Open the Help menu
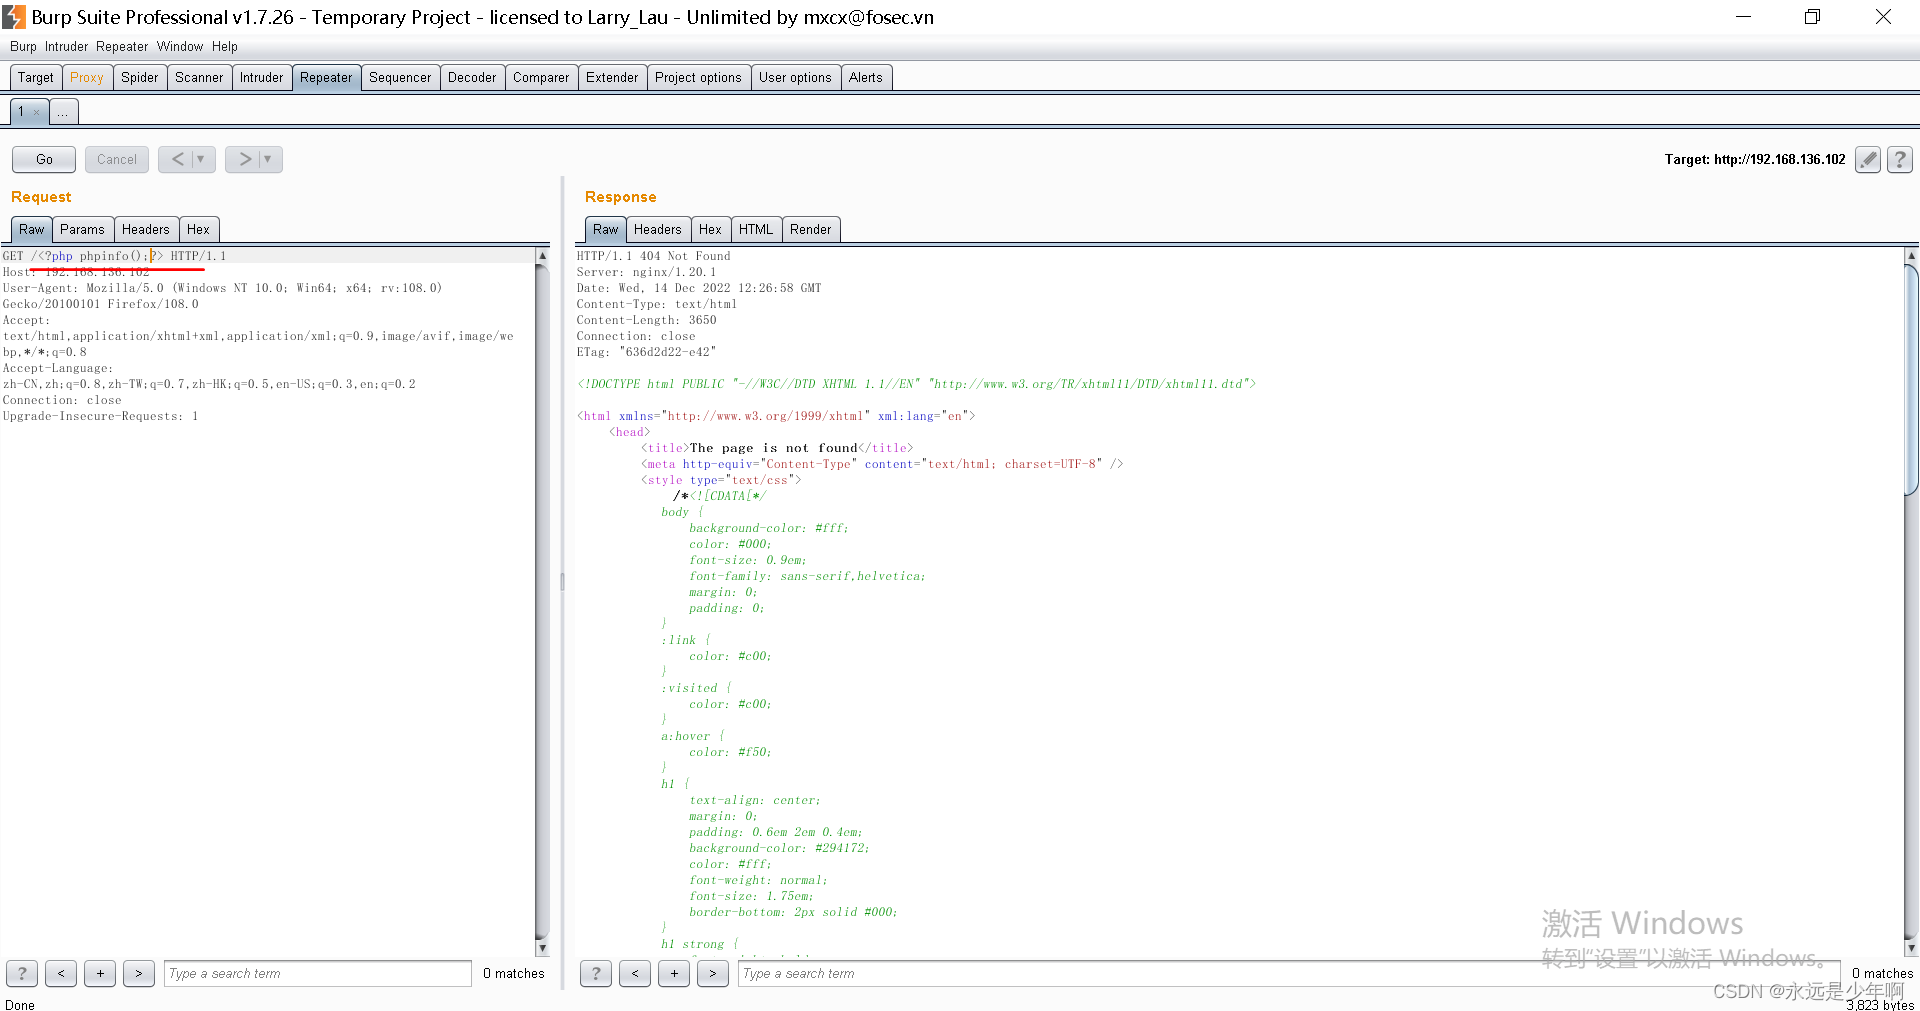The height and width of the screenshot is (1011, 1920). coord(225,46)
